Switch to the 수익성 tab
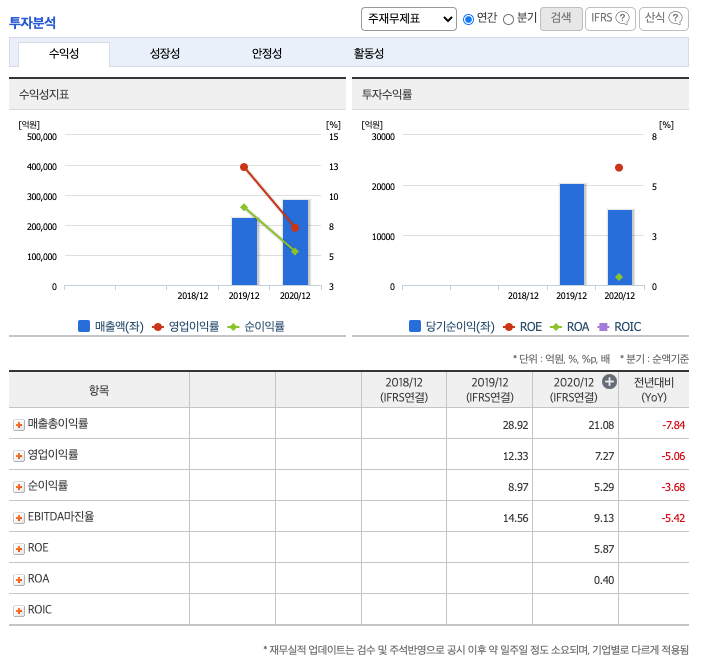The height and width of the screenshot is (665, 701). click(64, 54)
